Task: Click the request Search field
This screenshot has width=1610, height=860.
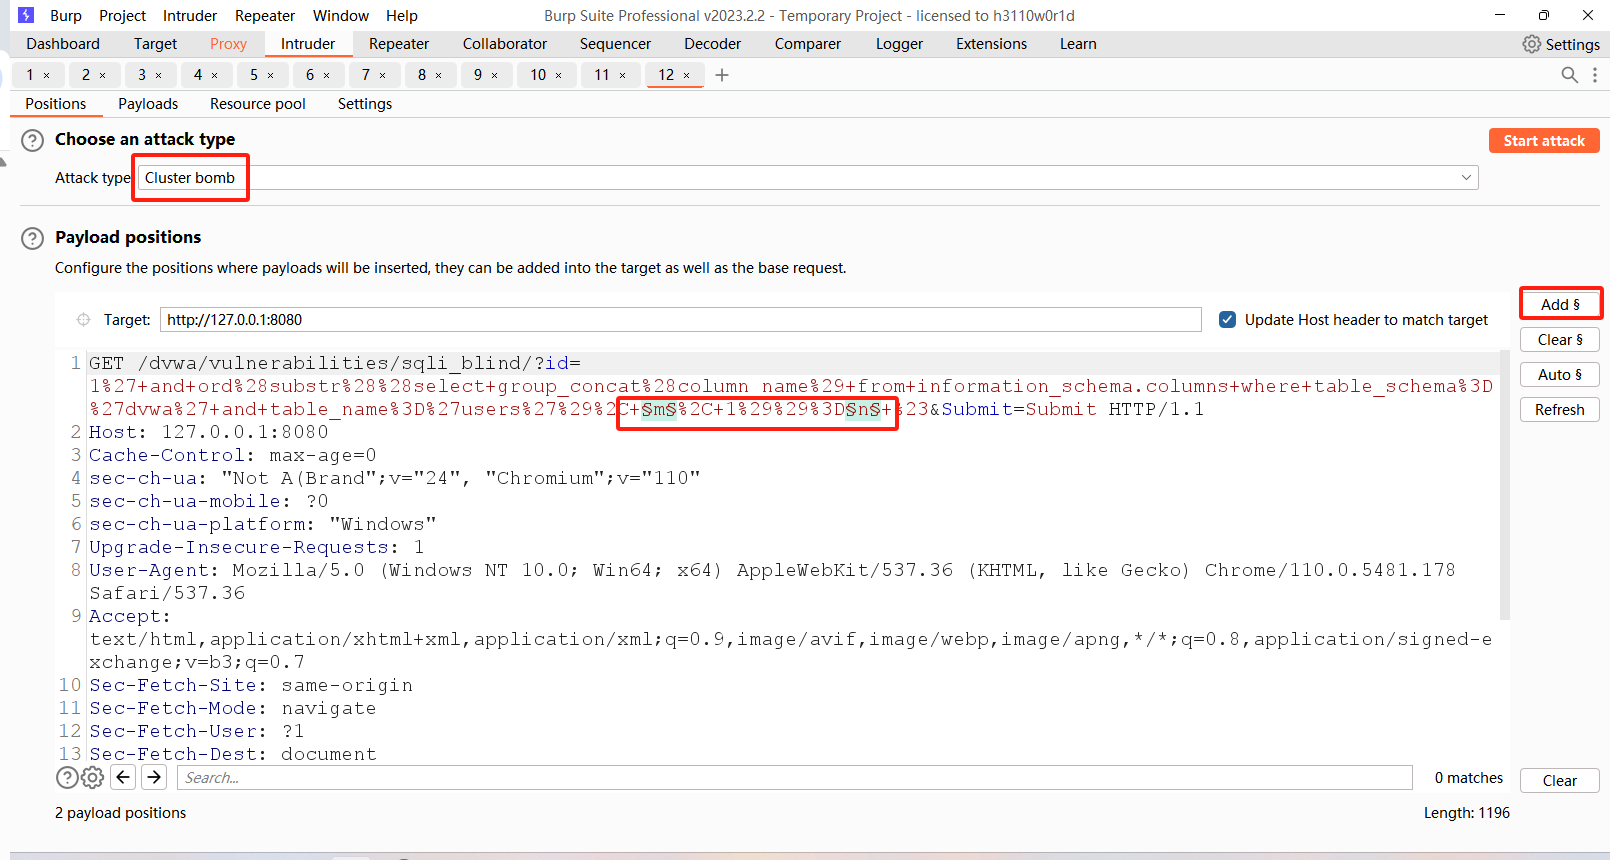Action: tap(795, 778)
